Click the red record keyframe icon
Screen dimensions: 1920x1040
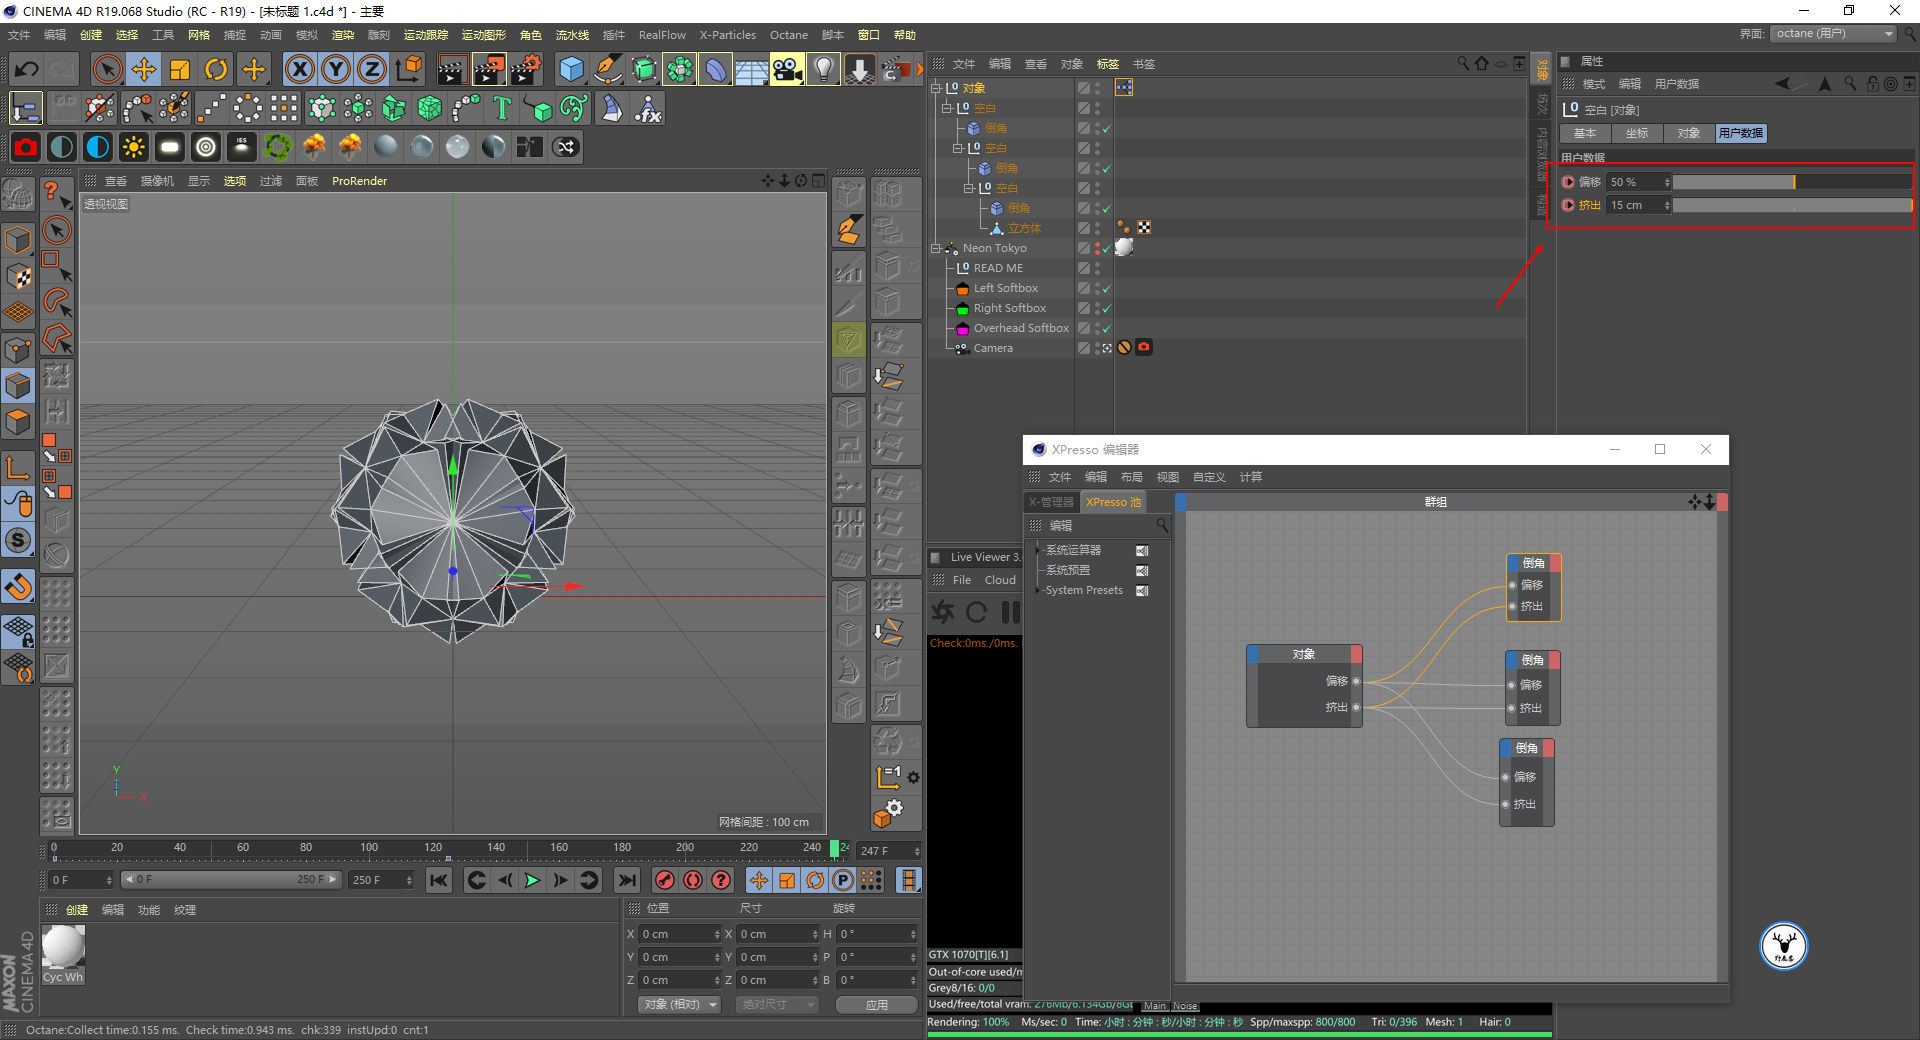664,880
